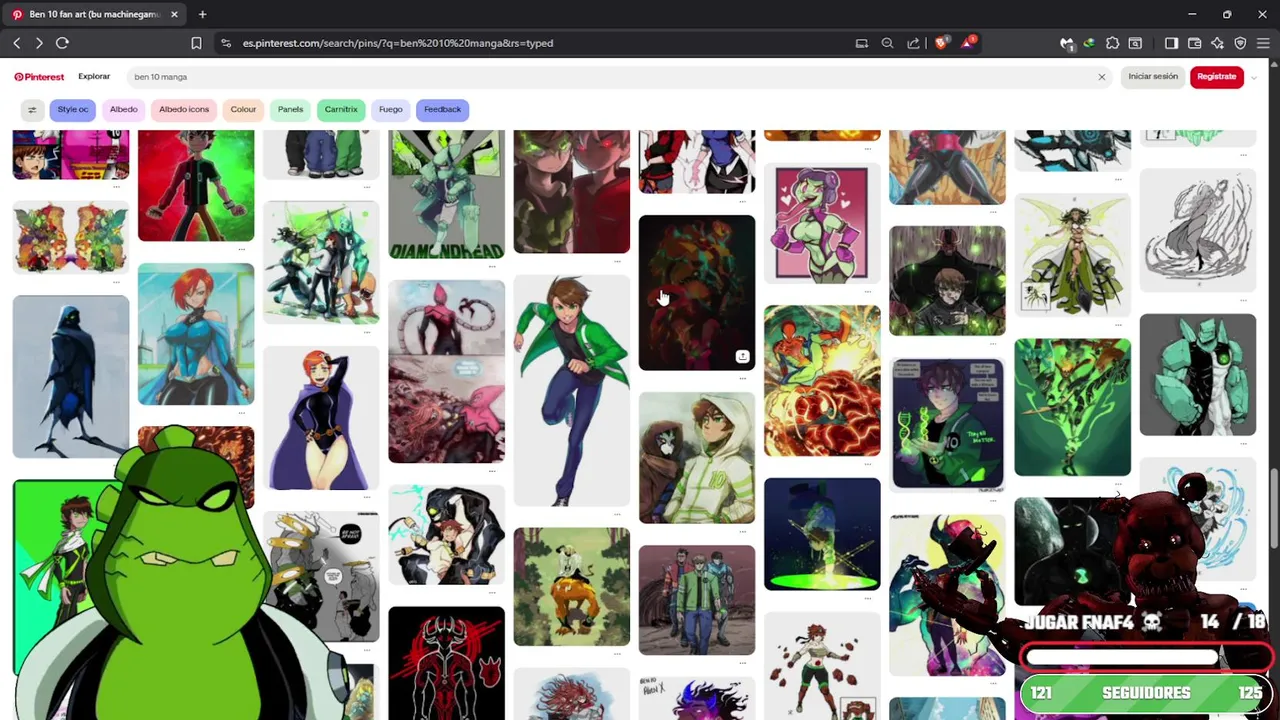The width and height of the screenshot is (1280, 720).
Task: Filter by Albedo icons chip
Action: pos(184,110)
